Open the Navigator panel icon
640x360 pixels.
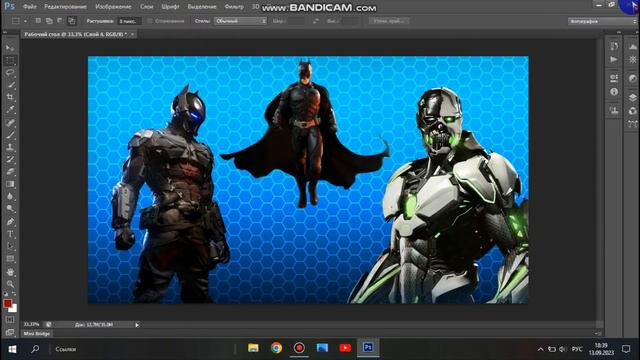(633, 60)
